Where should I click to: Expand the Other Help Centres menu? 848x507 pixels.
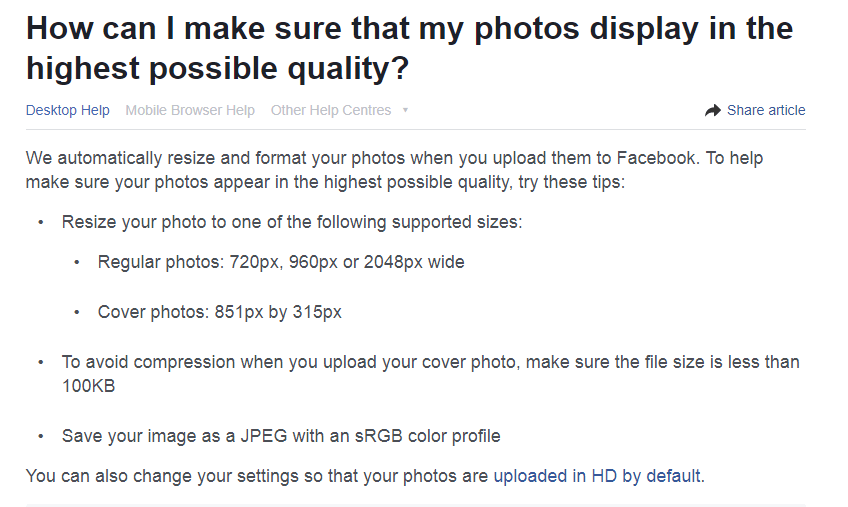pyautogui.click(x=331, y=111)
